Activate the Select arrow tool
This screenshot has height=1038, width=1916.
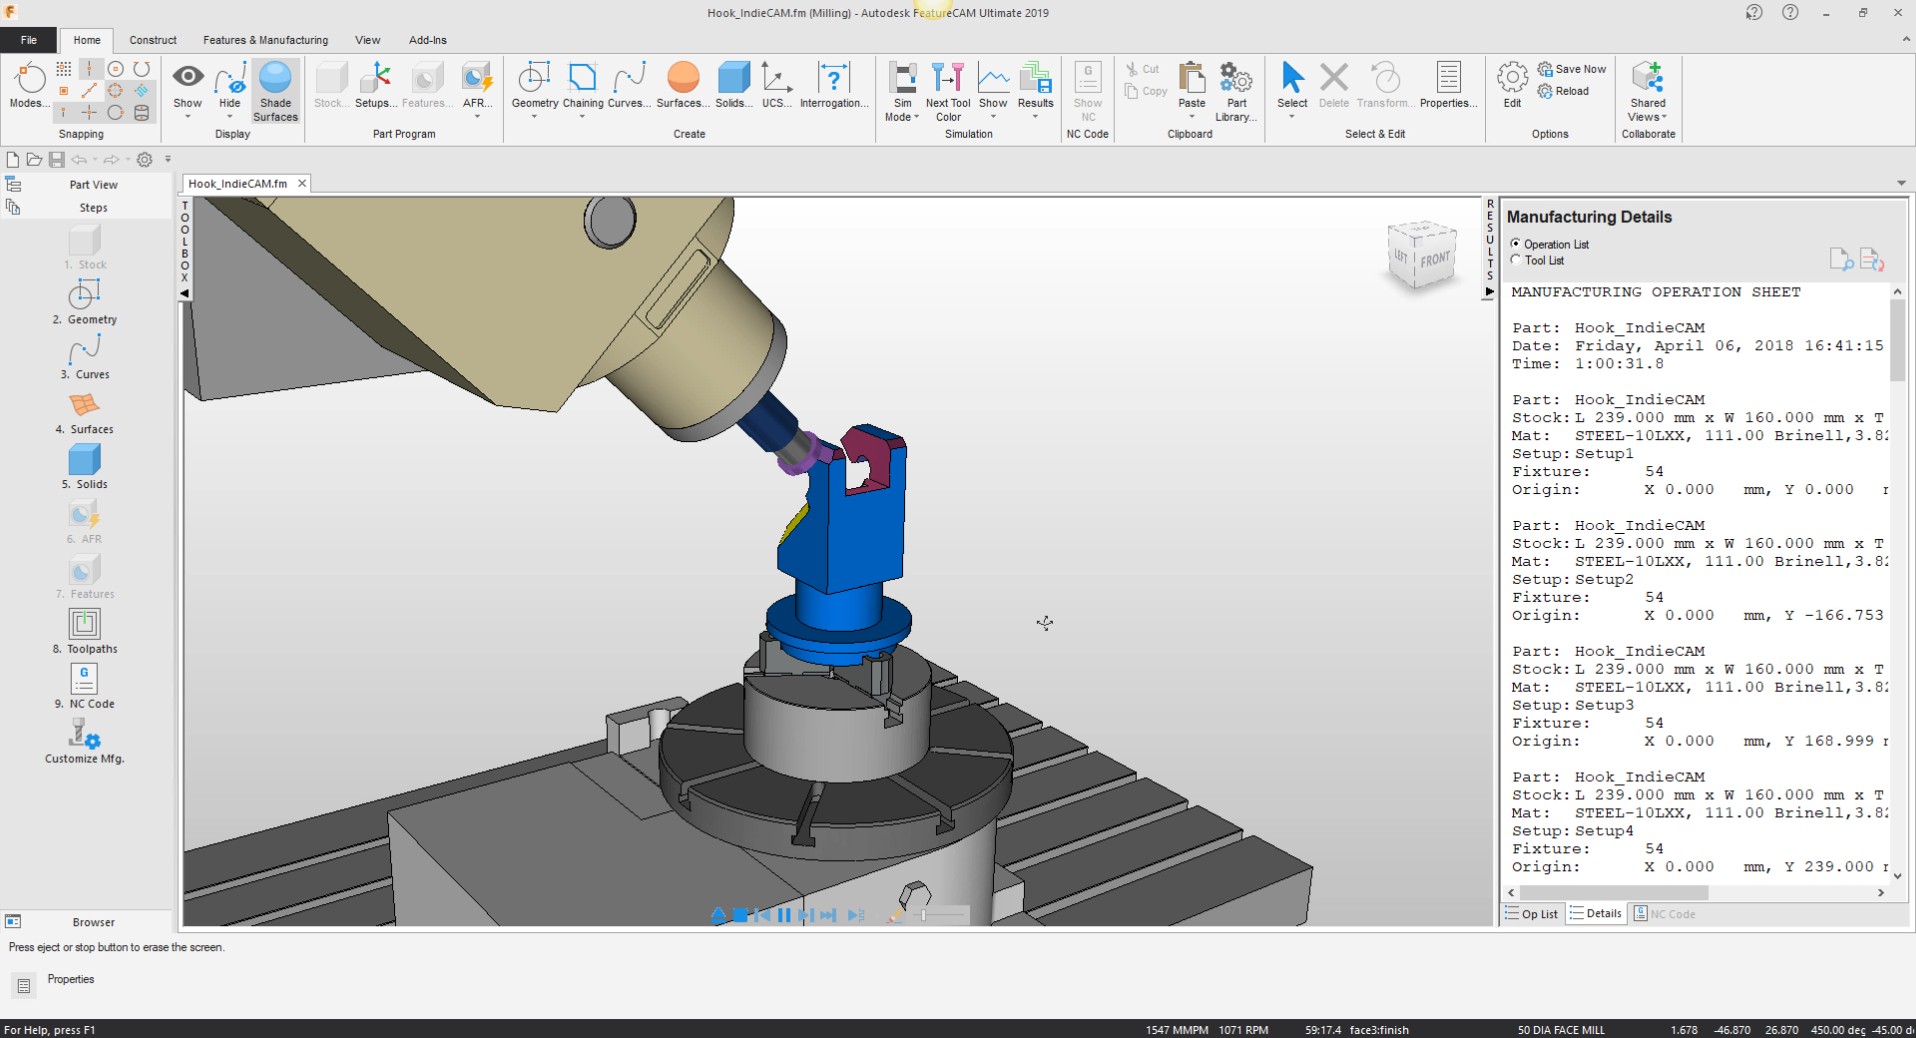(1292, 85)
